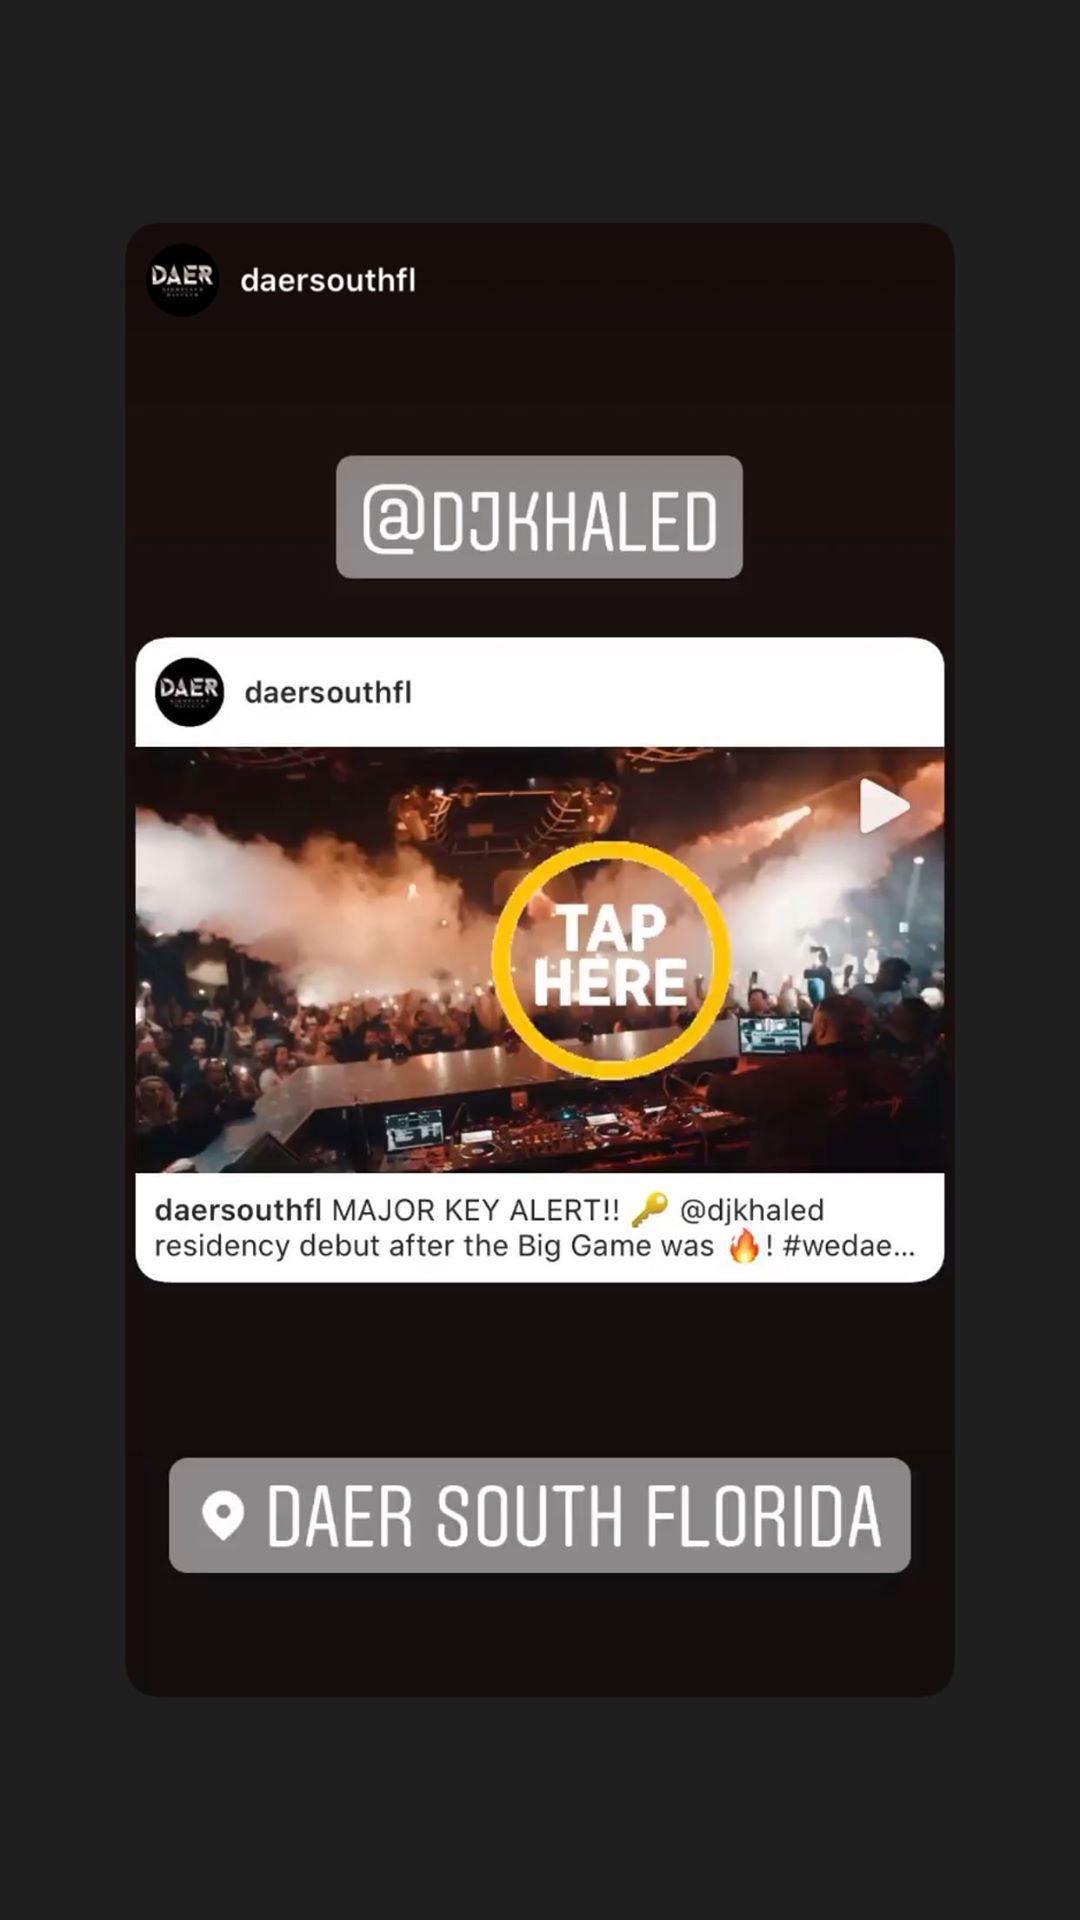The height and width of the screenshot is (1920, 1080).
Task: Open the nightclub video thumbnail
Action: tap(540, 960)
